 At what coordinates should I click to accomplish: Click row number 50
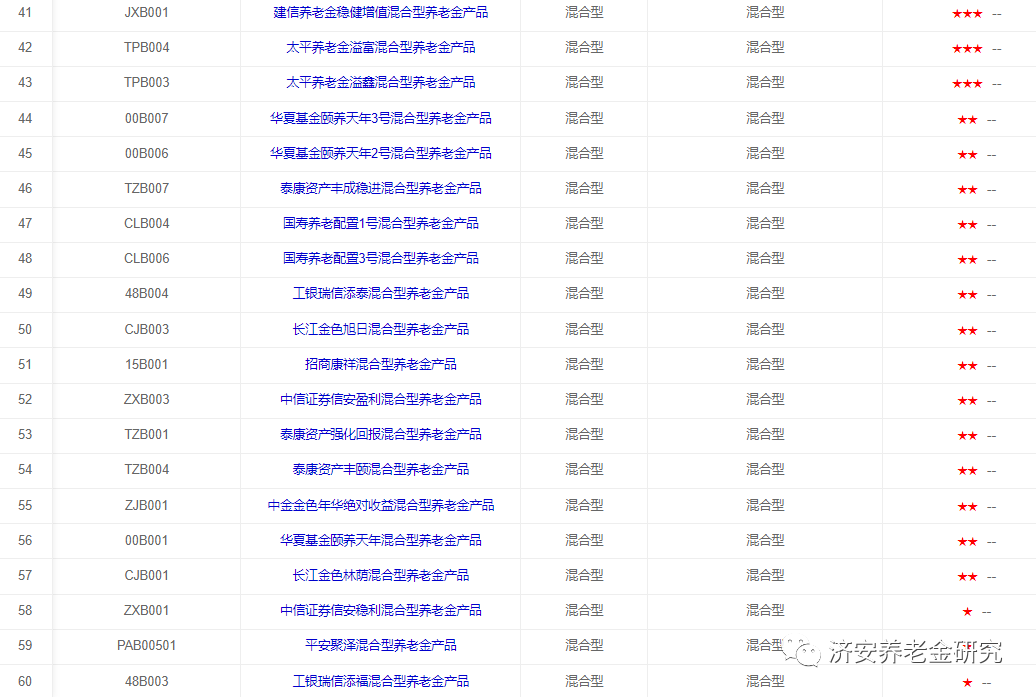coord(25,329)
